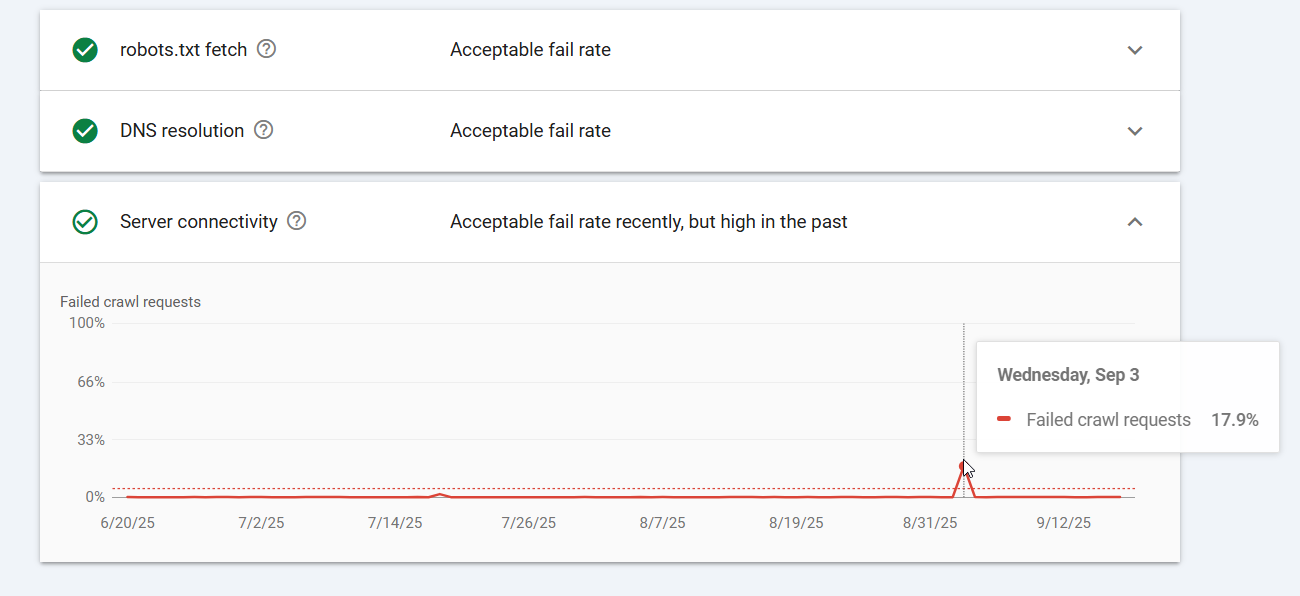Select the DNS resolution label

pyautogui.click(x=182, y=131)
